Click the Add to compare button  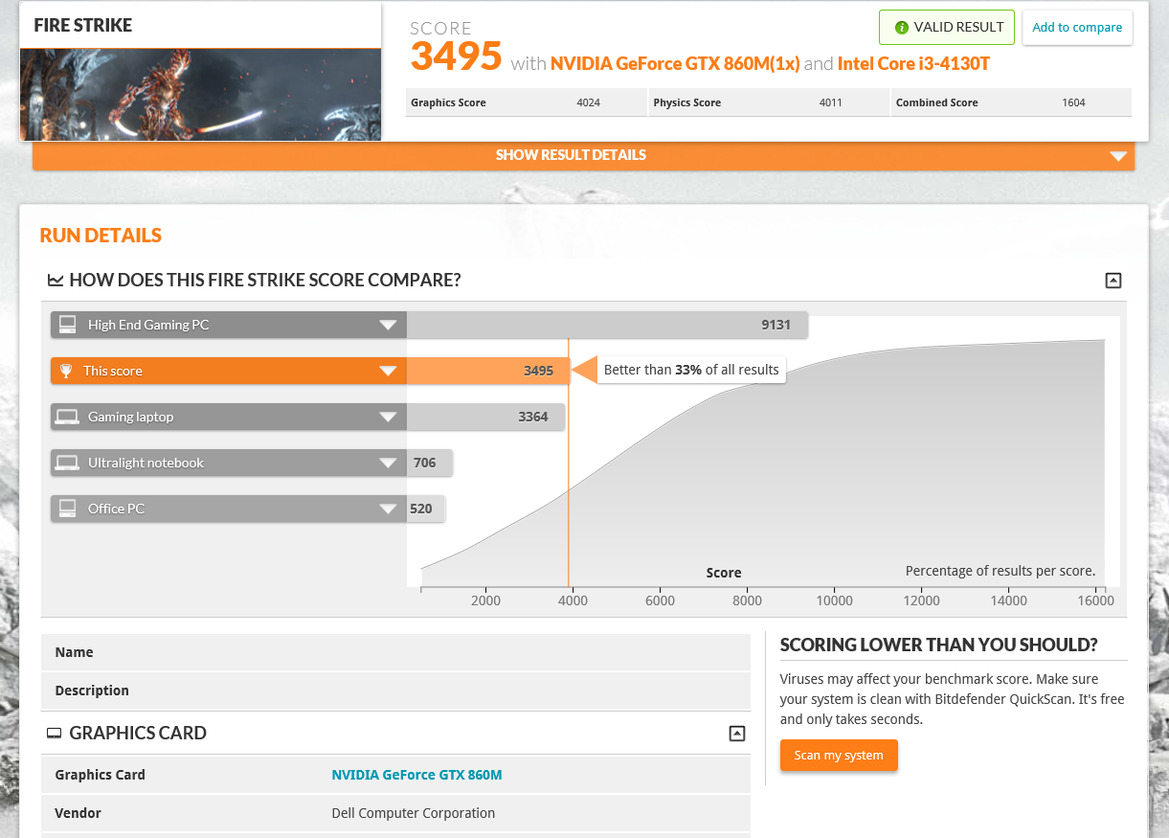click(1077, 28)
